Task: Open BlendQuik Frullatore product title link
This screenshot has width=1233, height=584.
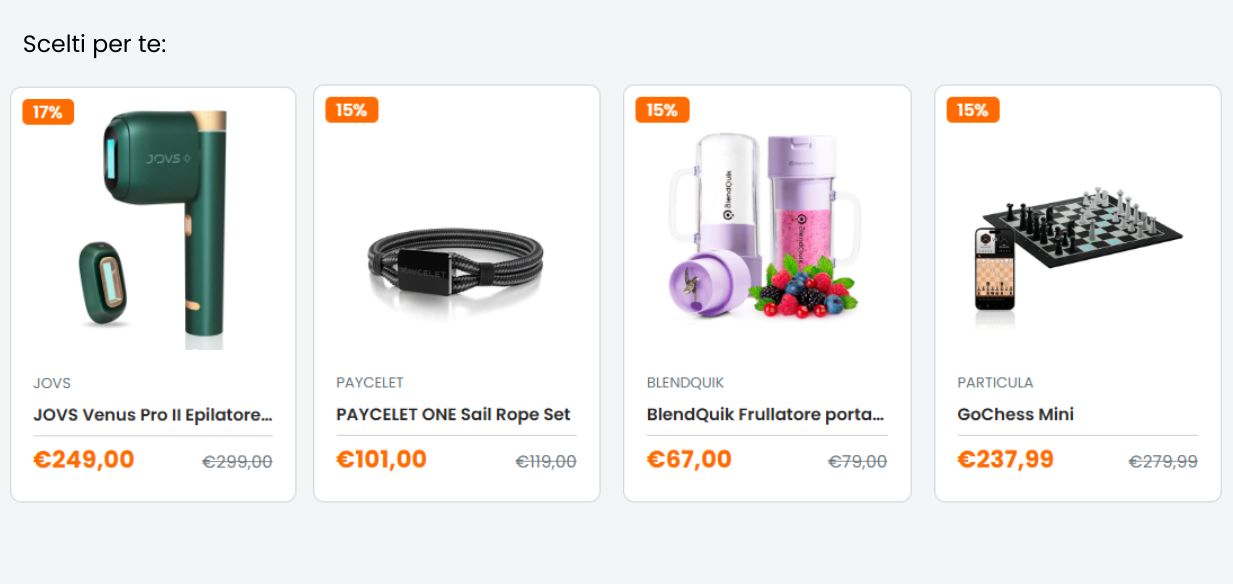Action: coord(766,414)
